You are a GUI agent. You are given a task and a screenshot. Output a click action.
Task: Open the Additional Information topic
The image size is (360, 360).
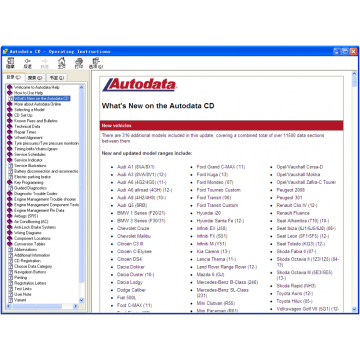[x=32, y=255]
